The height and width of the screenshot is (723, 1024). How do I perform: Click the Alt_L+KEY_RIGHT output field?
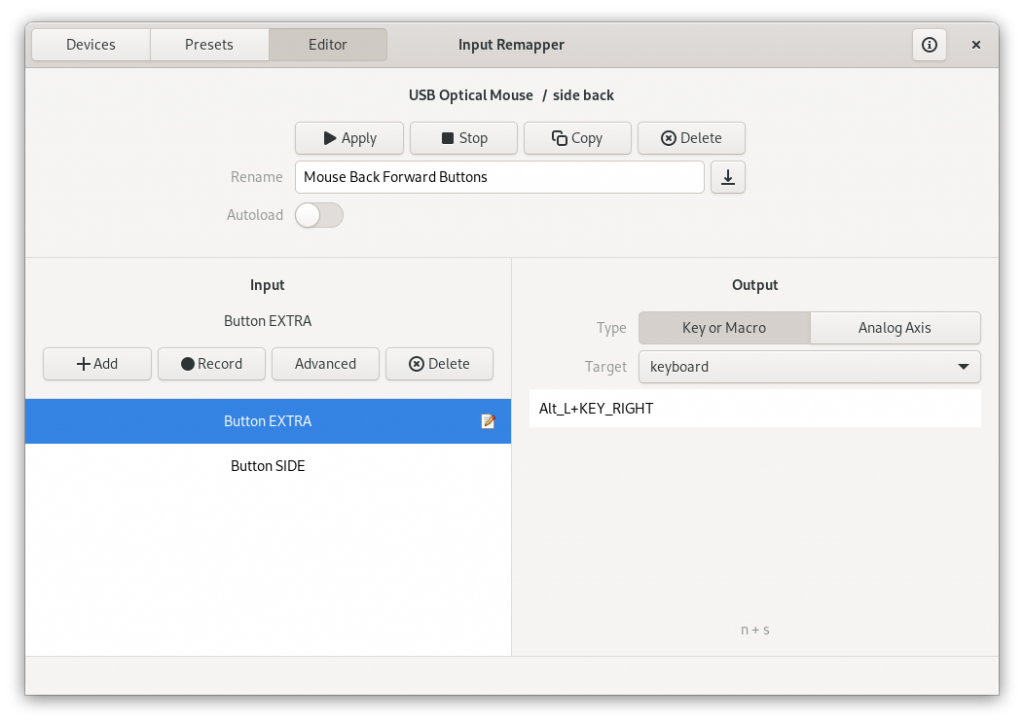(x=755, y=408)
